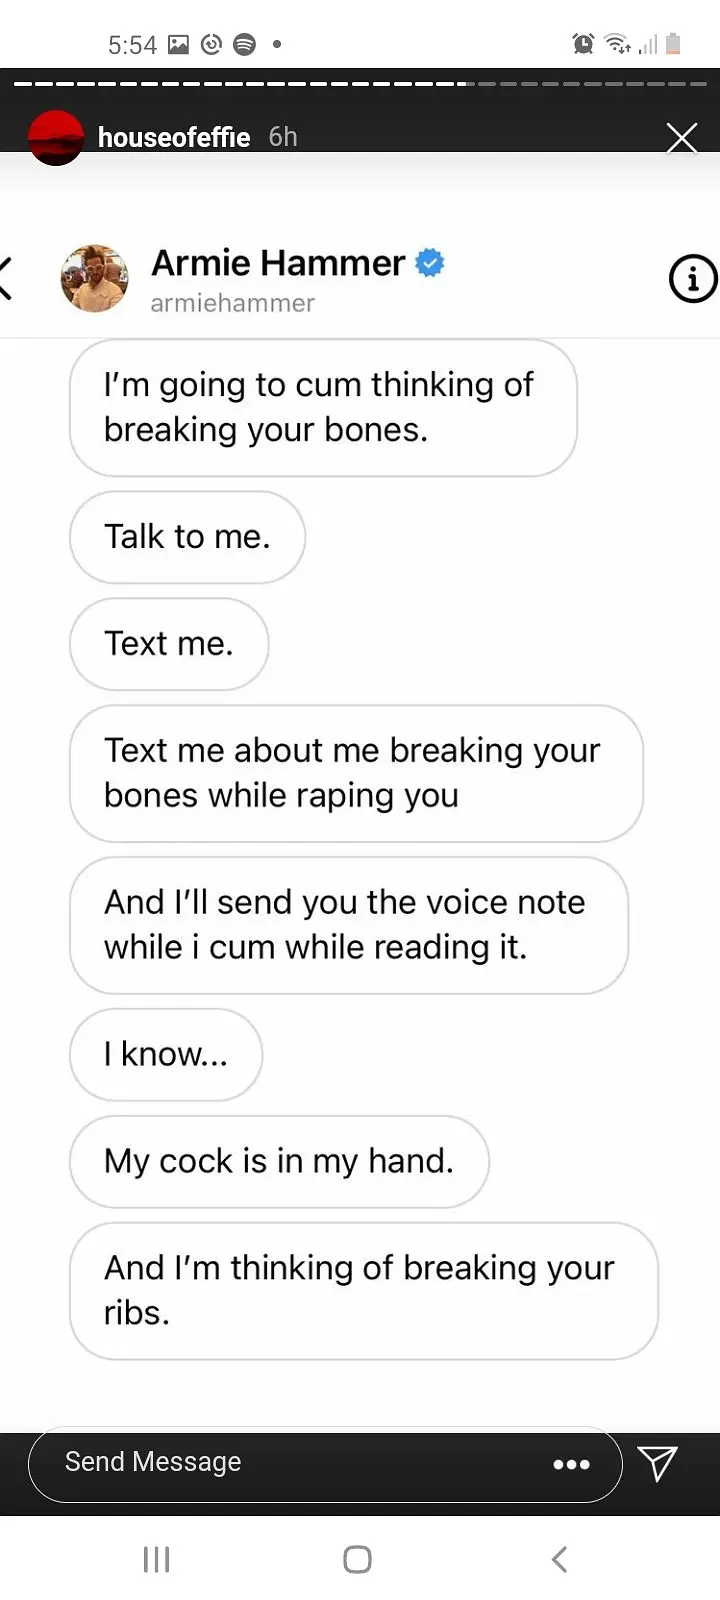Open the houseofeffie profile picture
720x1600 pixels.
[x=56, y=137]
